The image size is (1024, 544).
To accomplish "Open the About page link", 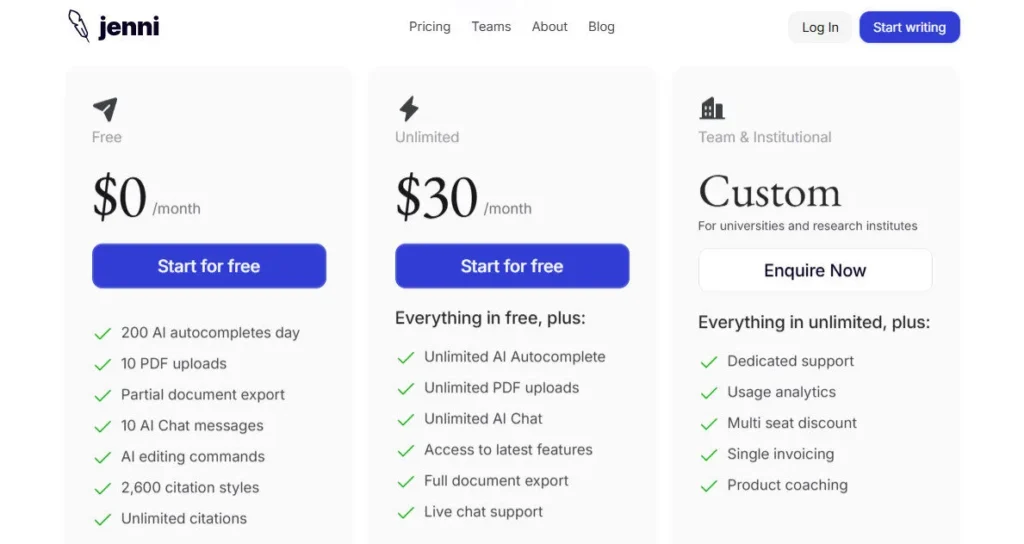I will pos(549,27).
